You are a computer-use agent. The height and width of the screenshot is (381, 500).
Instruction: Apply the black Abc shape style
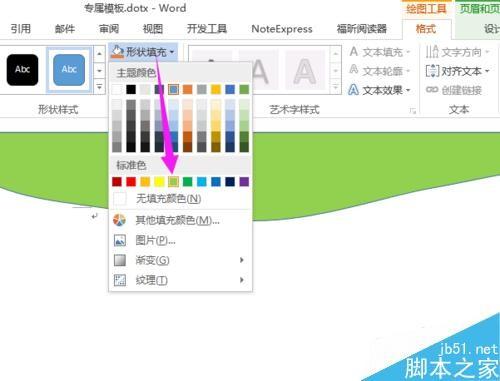22,70
